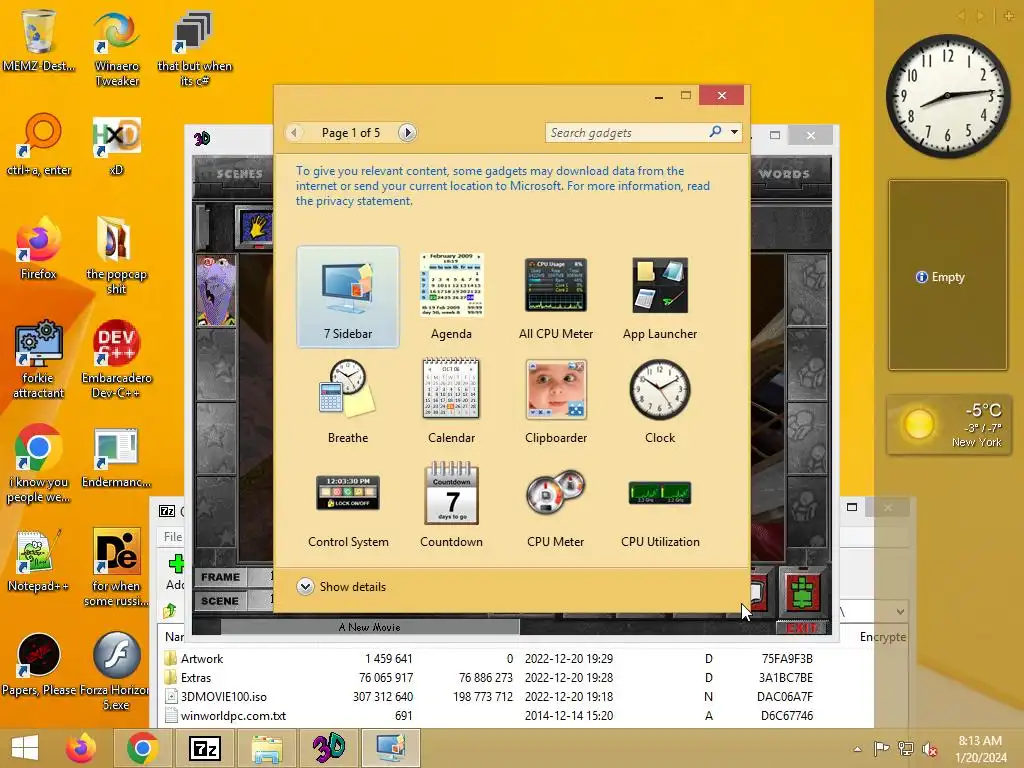Screen dimensions: 1024x768
Task: Open 'the popcap shit' folder
Action: tap(116, 255)
